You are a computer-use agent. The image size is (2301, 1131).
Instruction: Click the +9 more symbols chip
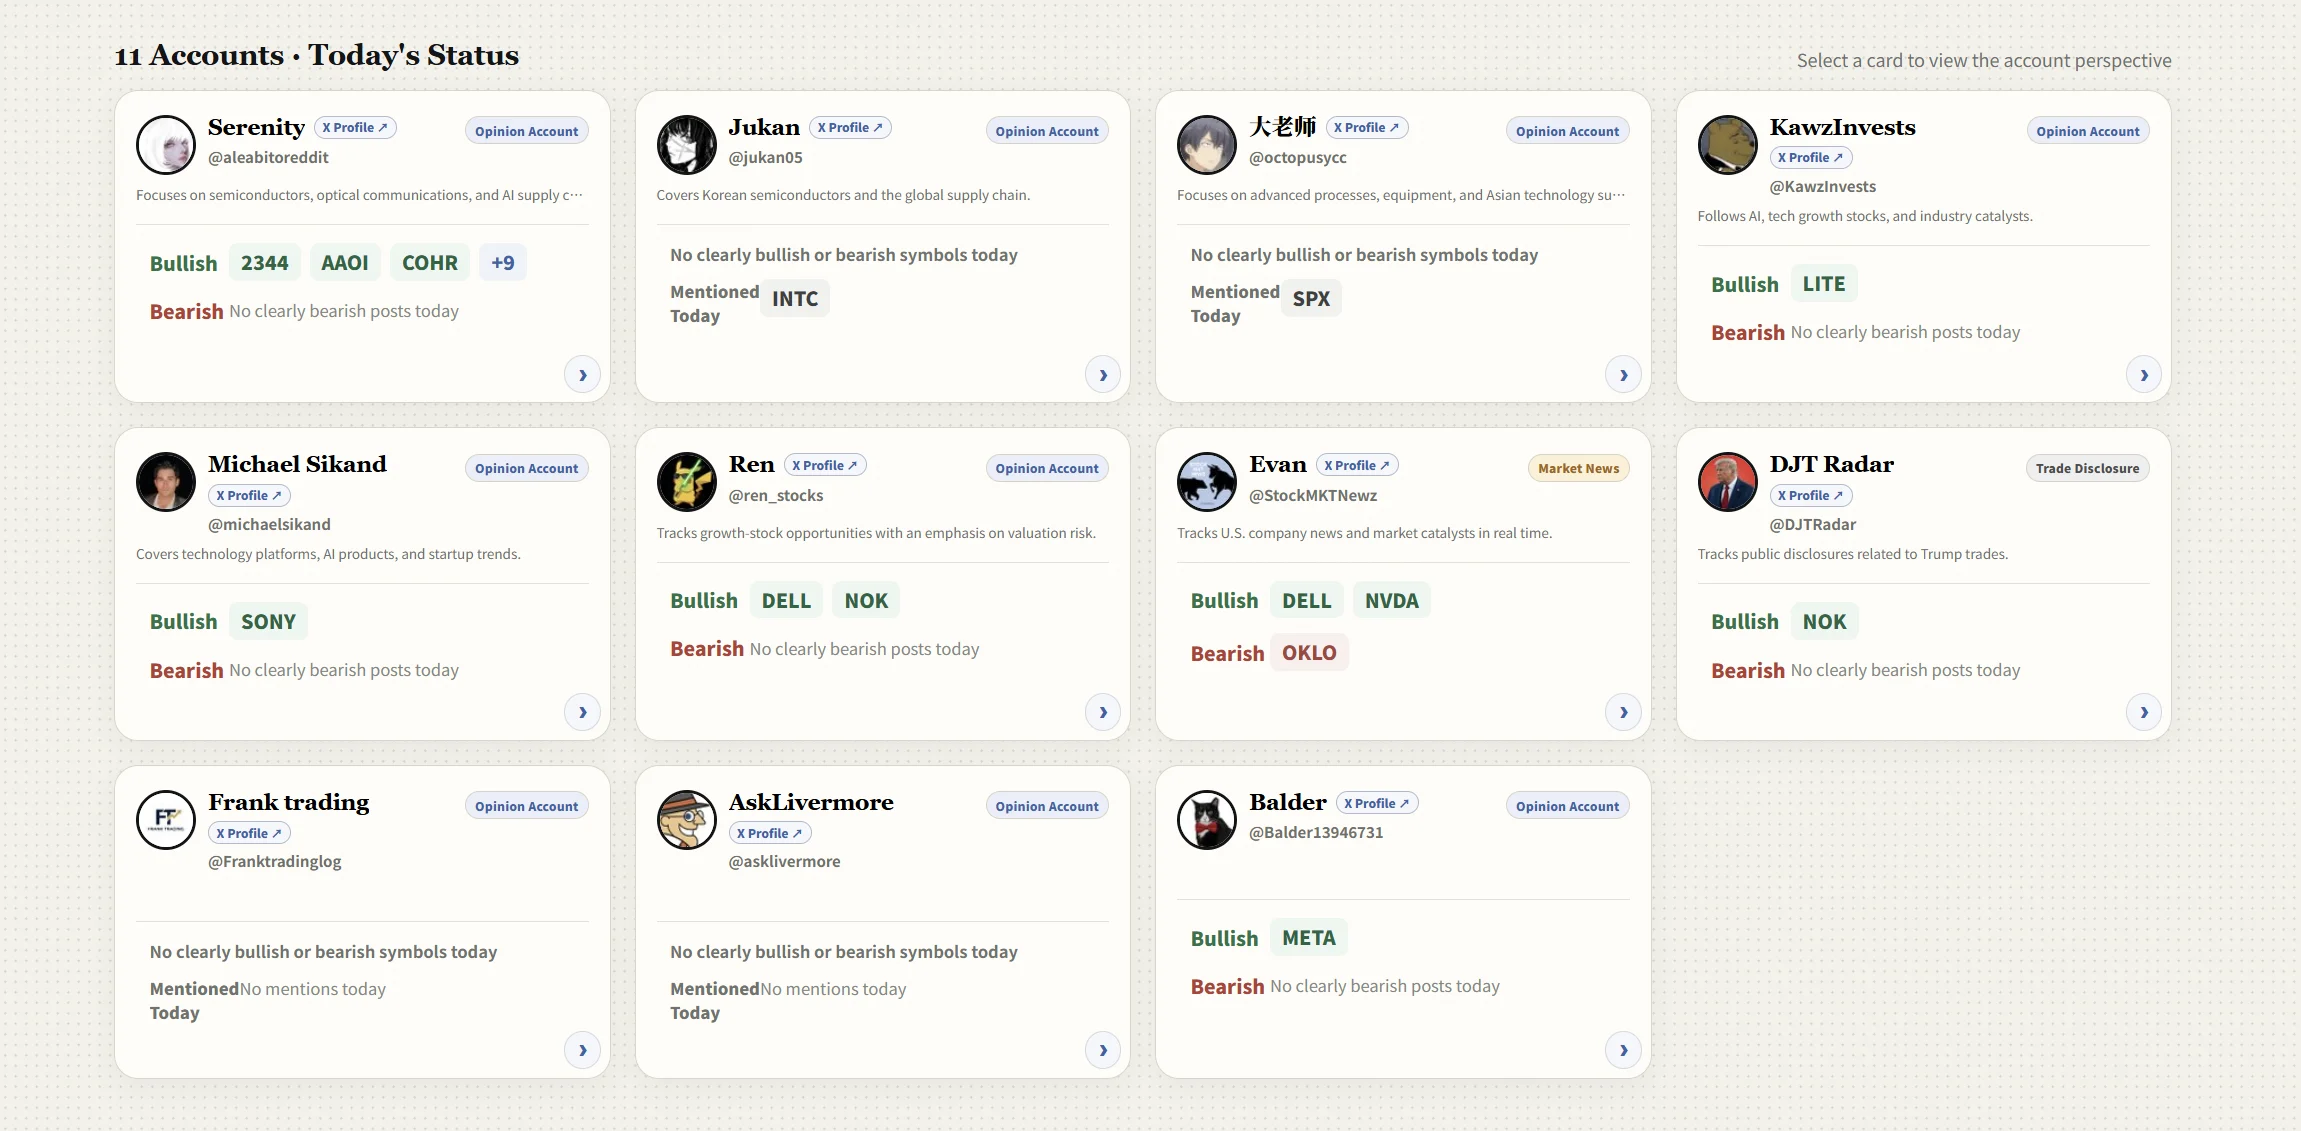pos(503,263)
